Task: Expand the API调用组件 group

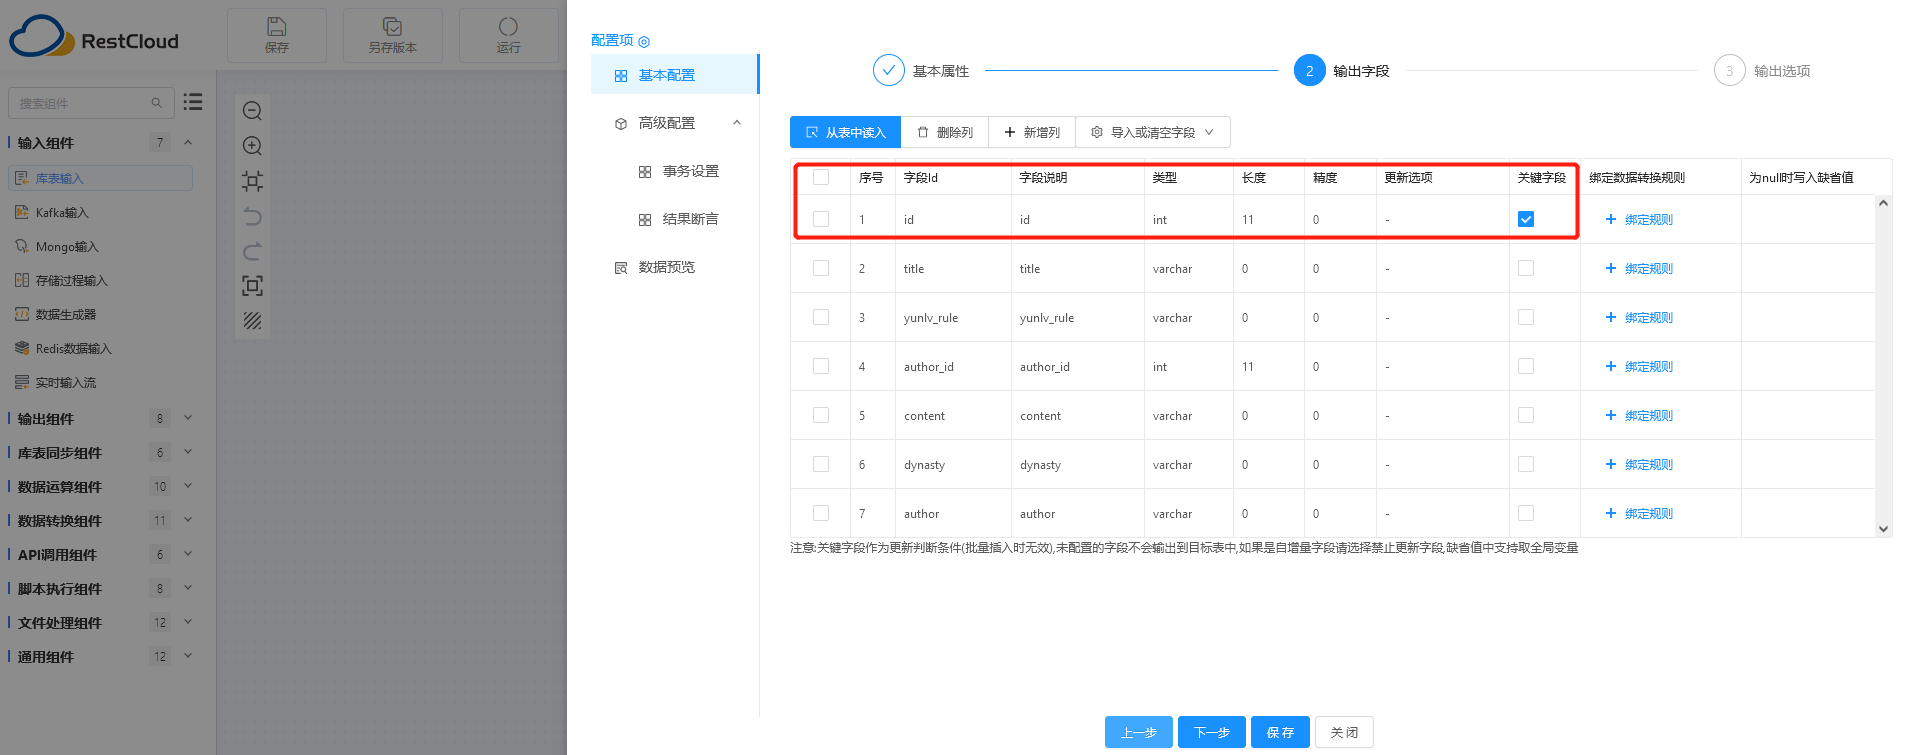Action: pos(188,554)
